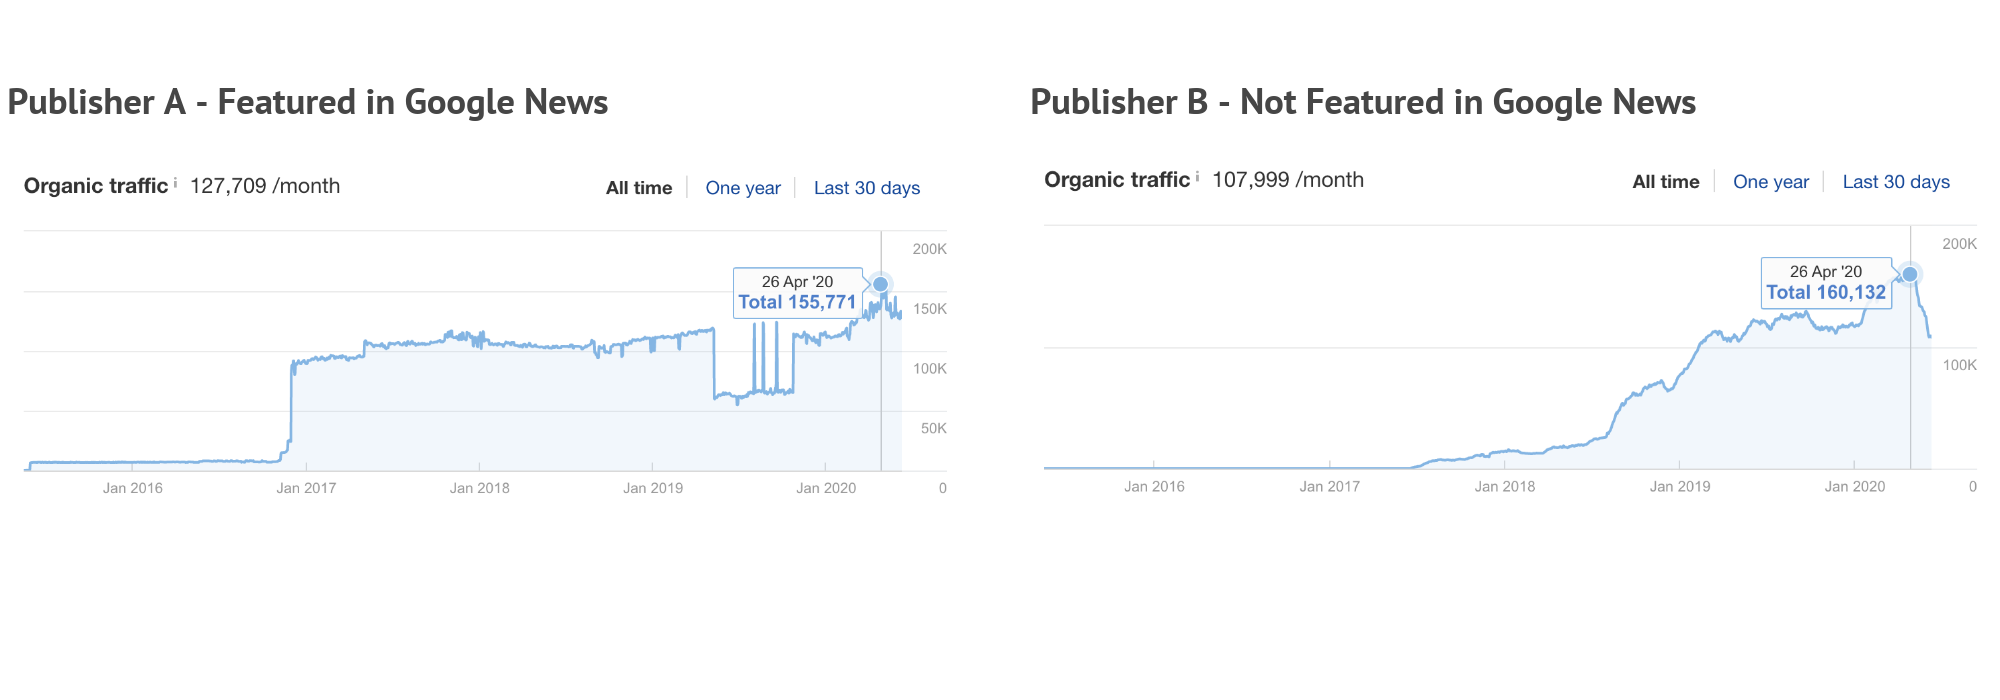Click Jan 2018 axis label on Publisher B chart
The width and height of the screenshot is (2000, 700).
click(x=1505, y=487)
